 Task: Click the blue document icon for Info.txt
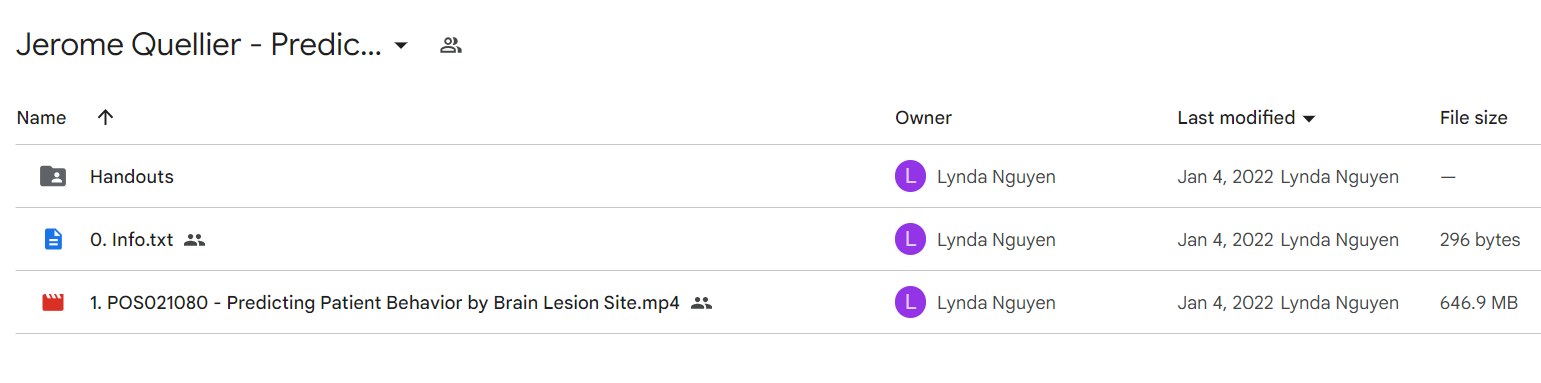coord(53,240)
